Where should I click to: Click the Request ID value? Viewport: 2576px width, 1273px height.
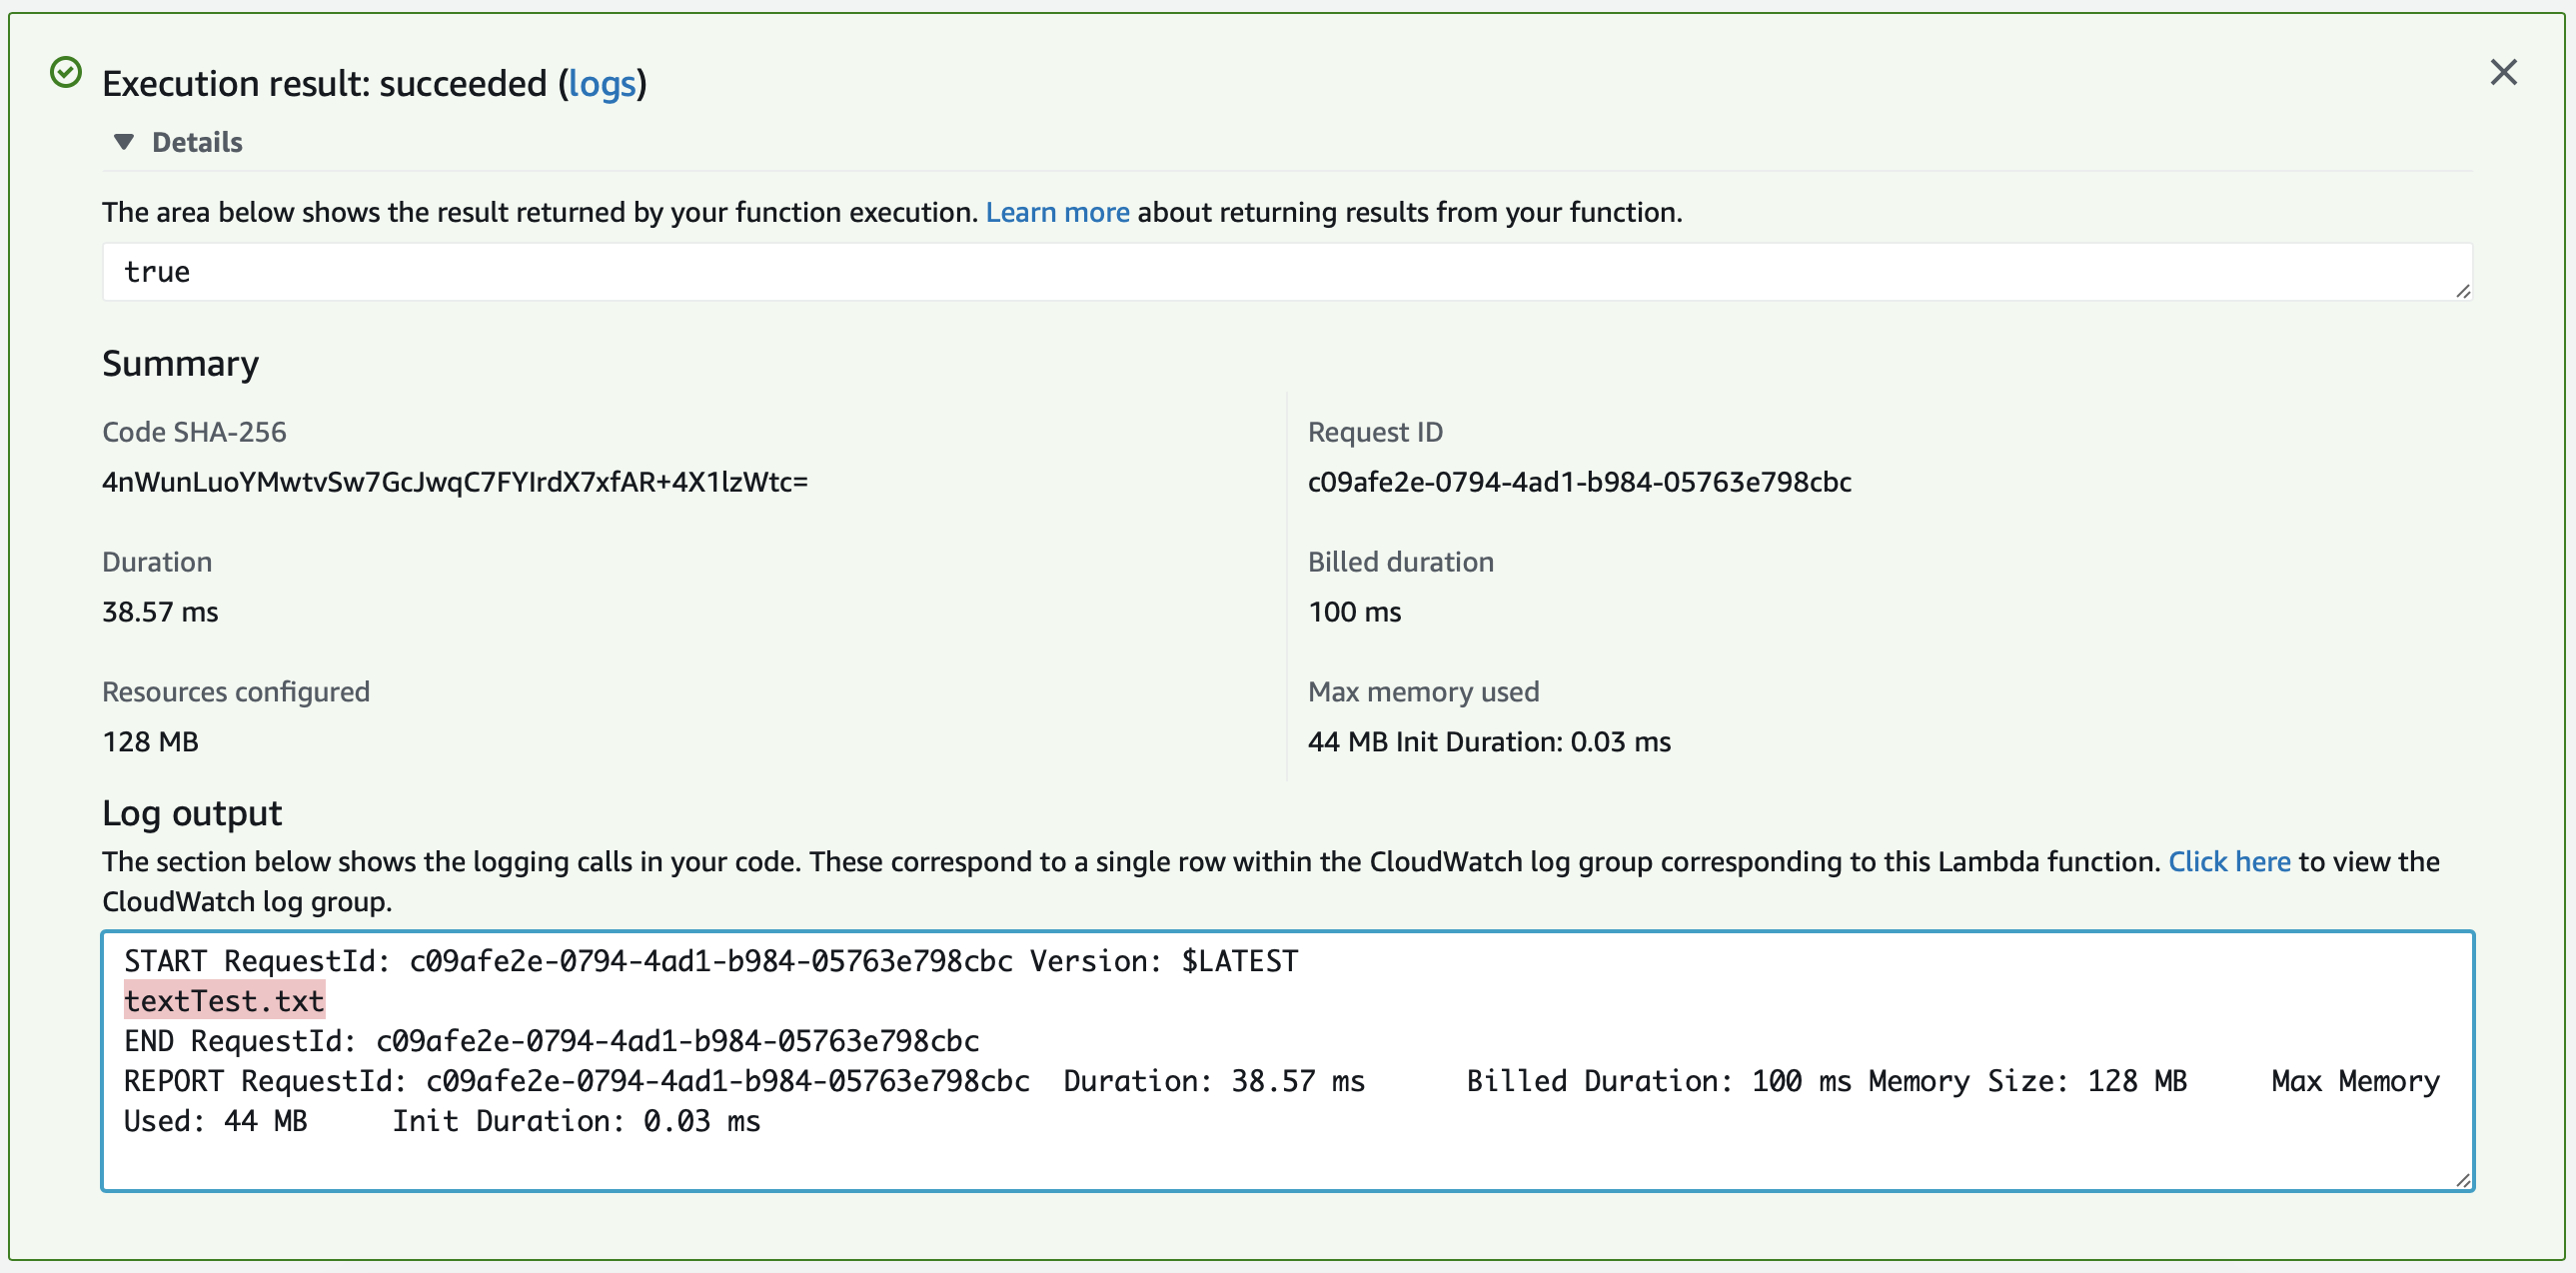click(x=1579, y=482)
